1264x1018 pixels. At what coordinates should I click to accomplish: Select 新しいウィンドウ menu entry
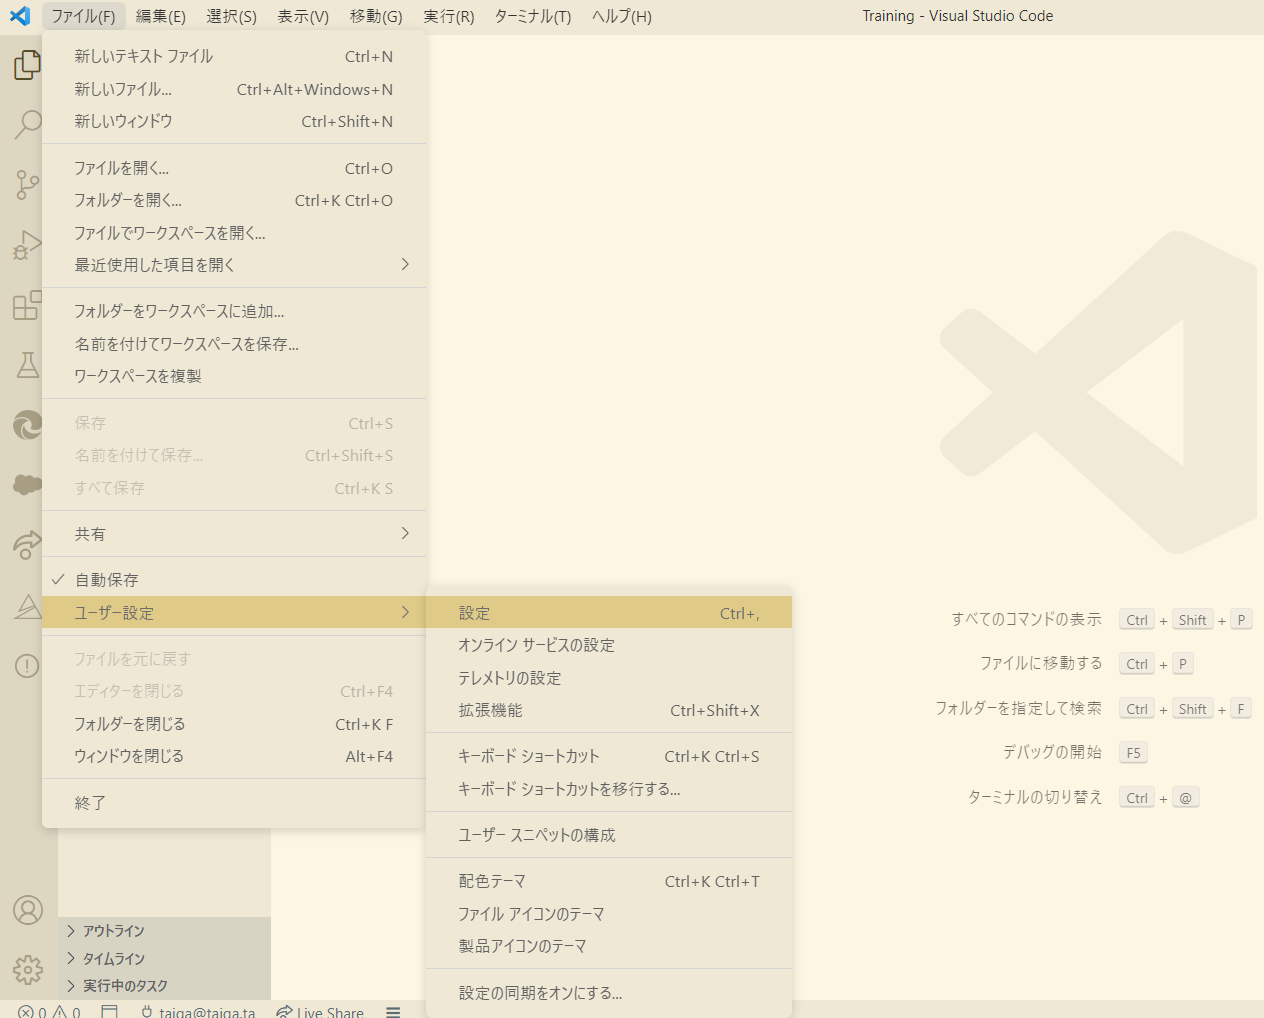point(234,121)
